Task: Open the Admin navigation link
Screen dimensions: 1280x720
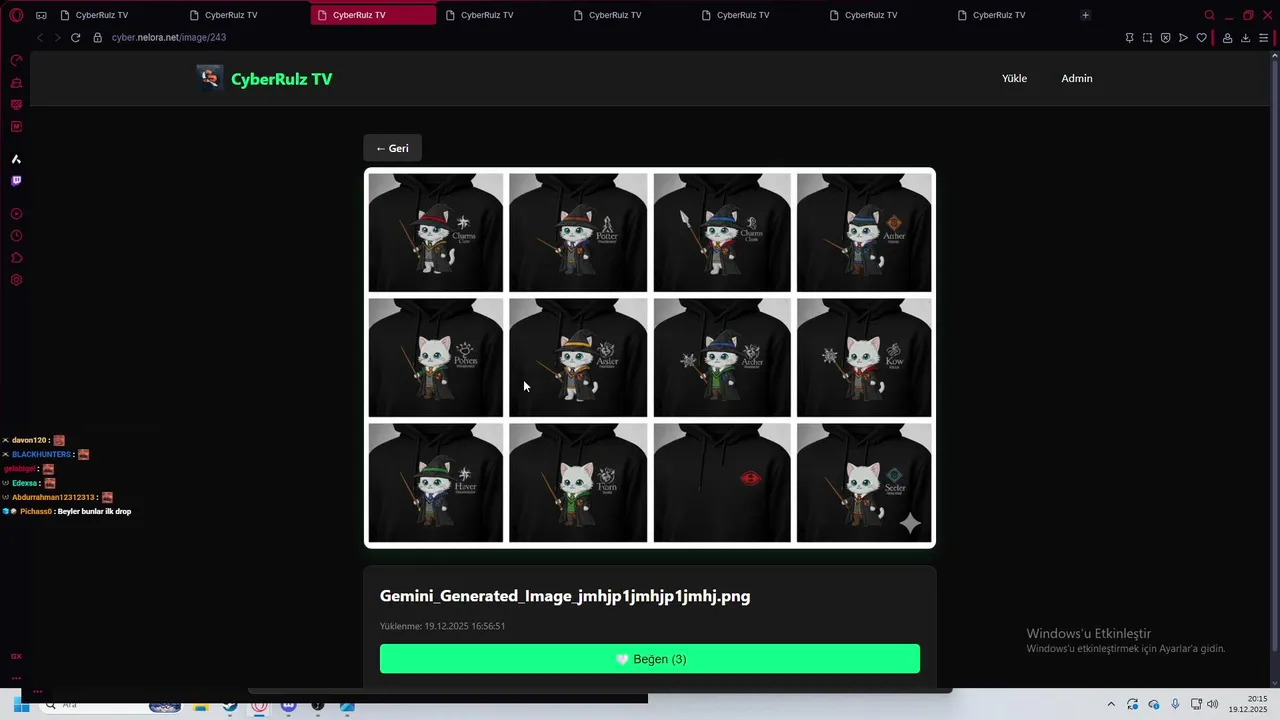Action: coord(1077,78)
